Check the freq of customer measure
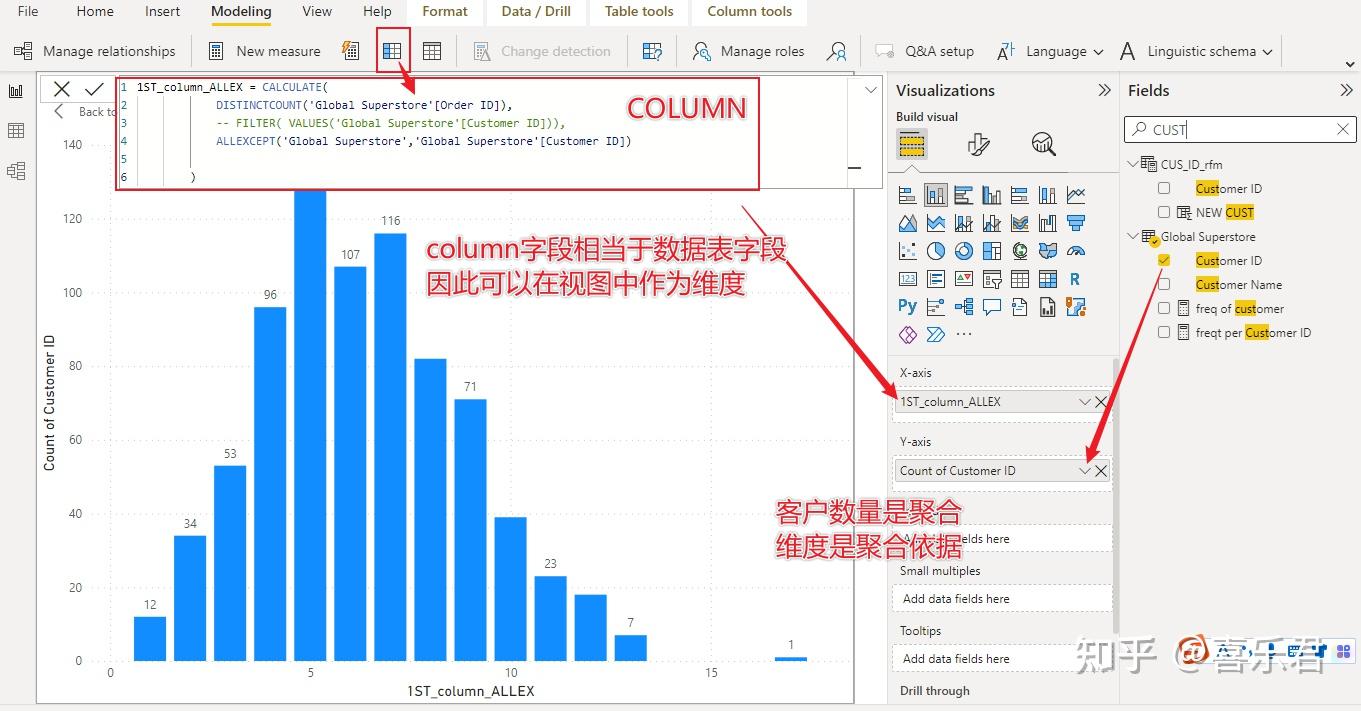The image size is (1361, 711). 1164,308
